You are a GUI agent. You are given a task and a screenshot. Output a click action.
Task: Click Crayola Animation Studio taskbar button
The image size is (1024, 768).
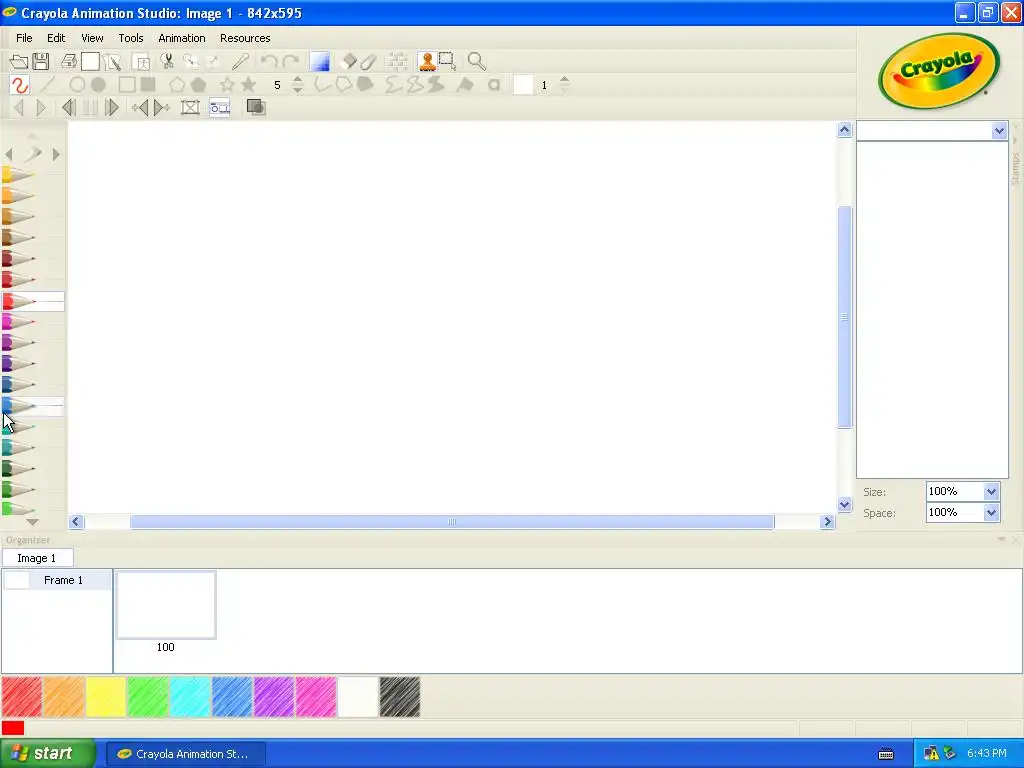185,754
